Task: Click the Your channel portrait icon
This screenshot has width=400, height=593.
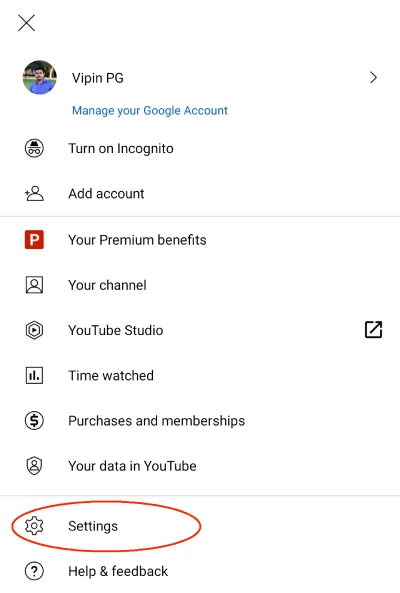Action: tap(34, 285)
